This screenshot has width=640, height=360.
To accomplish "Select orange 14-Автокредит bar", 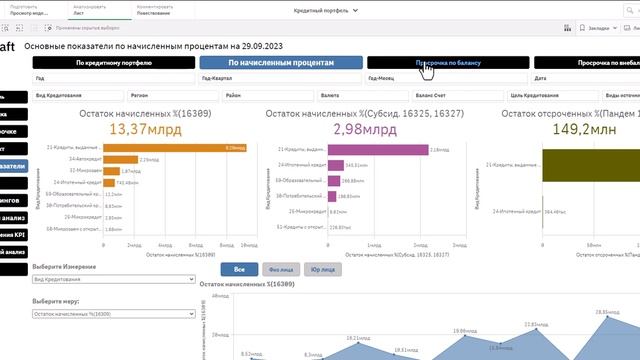I will pyautogui.click(x=120, y=160).
